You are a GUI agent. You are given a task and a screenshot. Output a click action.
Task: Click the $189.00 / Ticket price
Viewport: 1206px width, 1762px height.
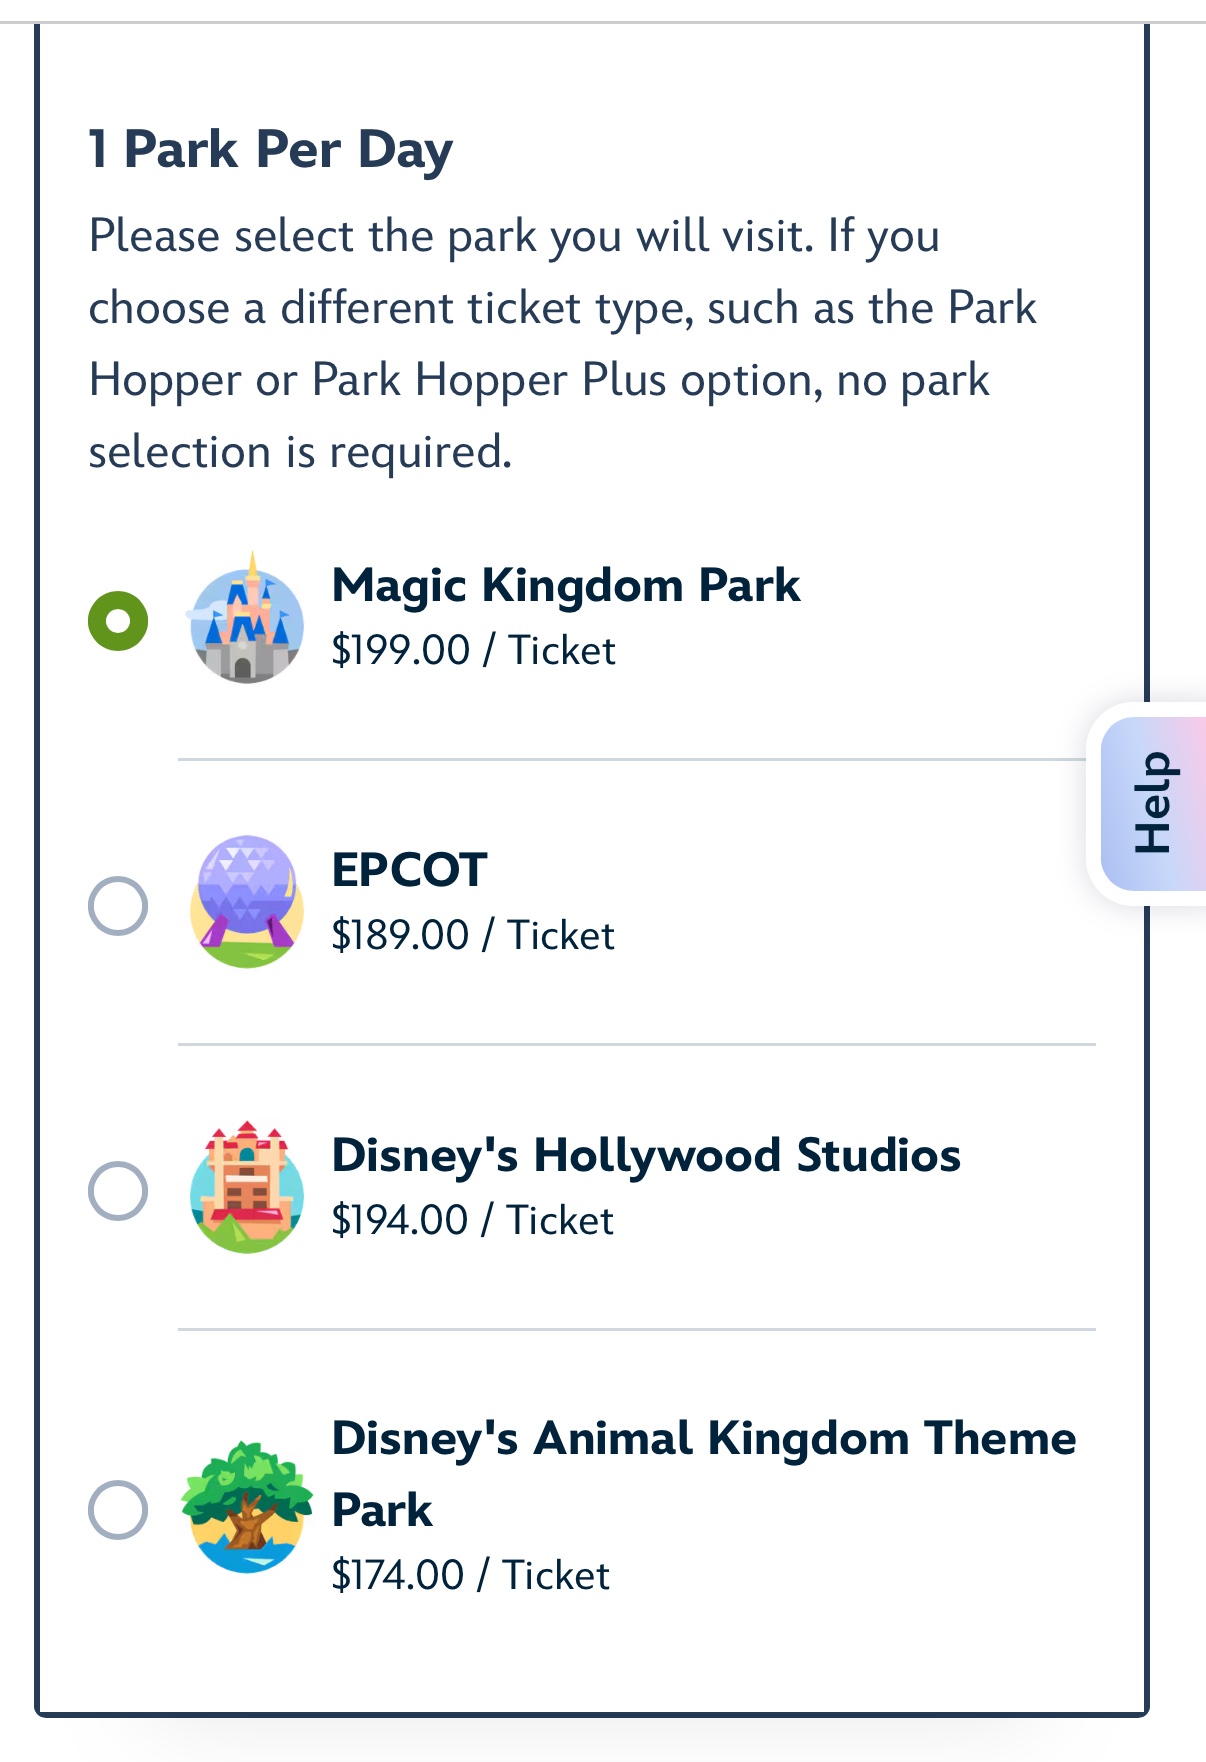[473, 935]
